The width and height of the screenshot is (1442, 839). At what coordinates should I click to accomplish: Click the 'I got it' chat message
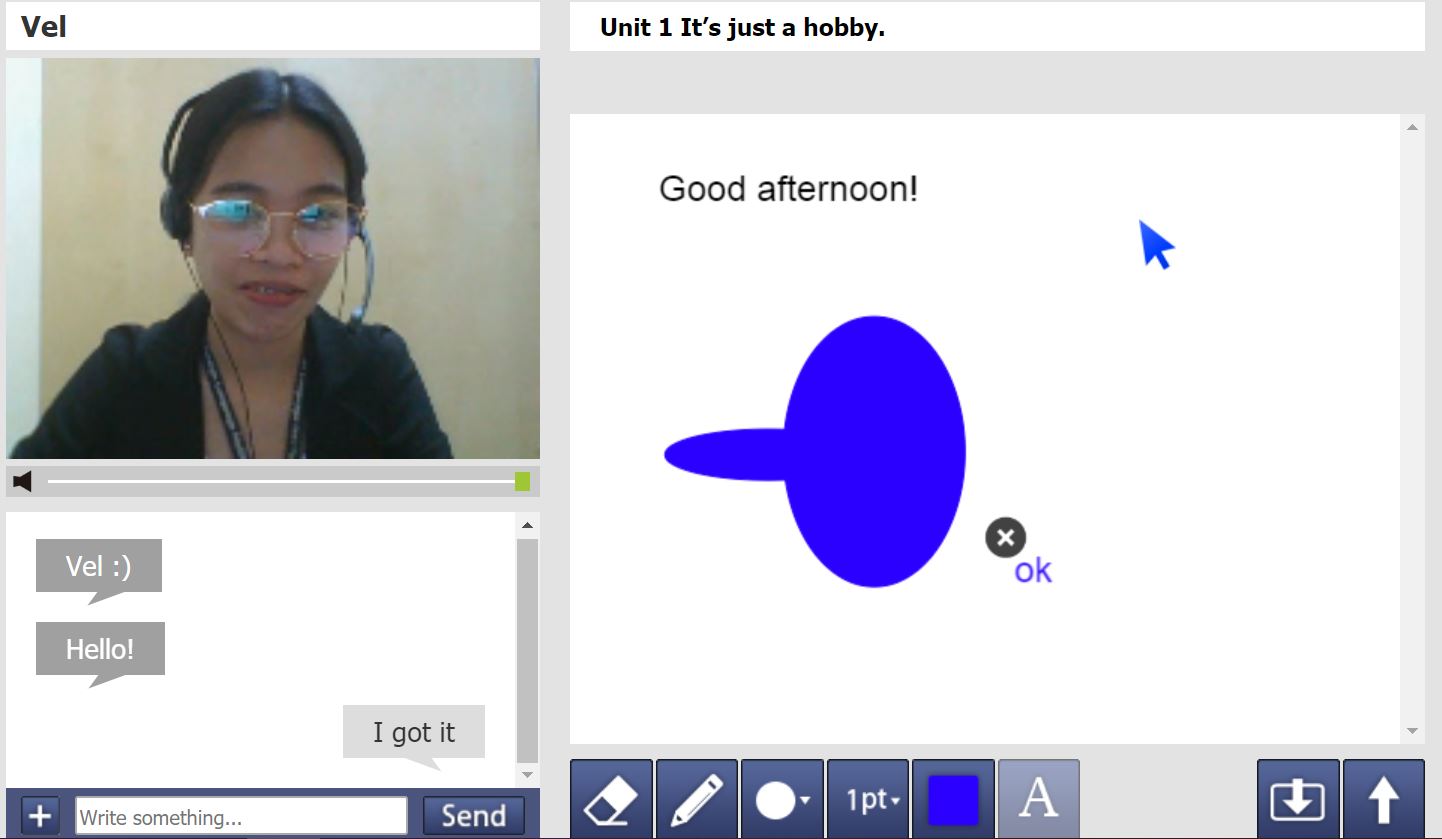413,732
